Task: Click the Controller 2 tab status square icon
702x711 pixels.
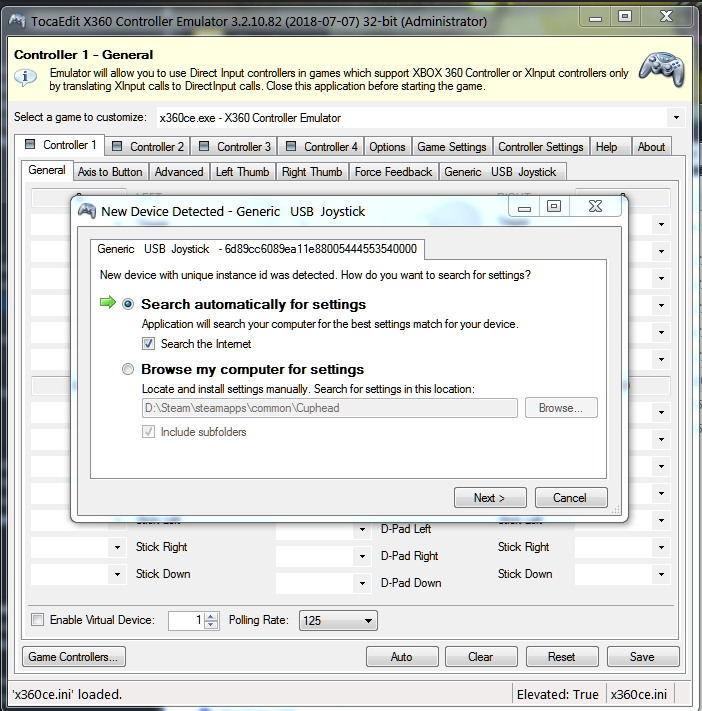Action: [x=117, y=146]
